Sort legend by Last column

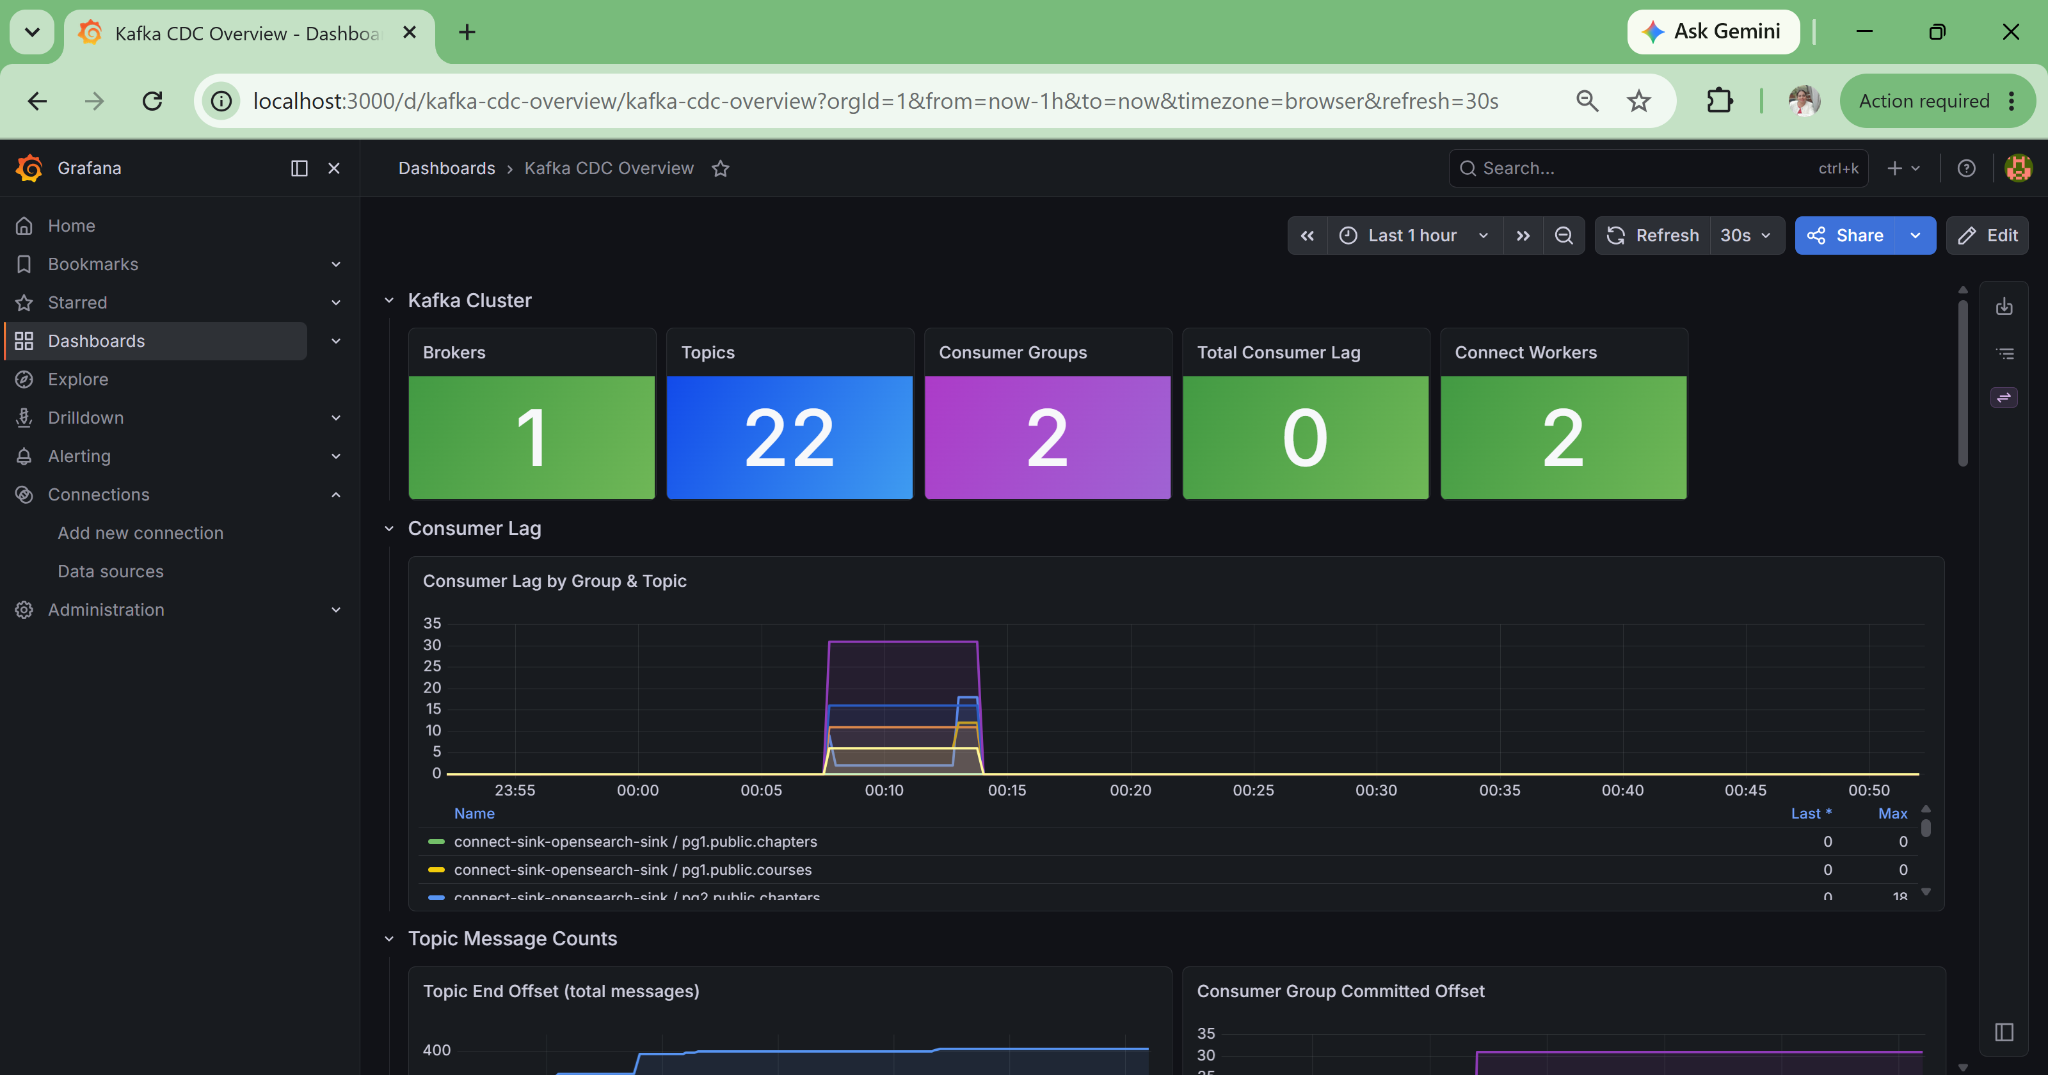[x=1811, y=814]
